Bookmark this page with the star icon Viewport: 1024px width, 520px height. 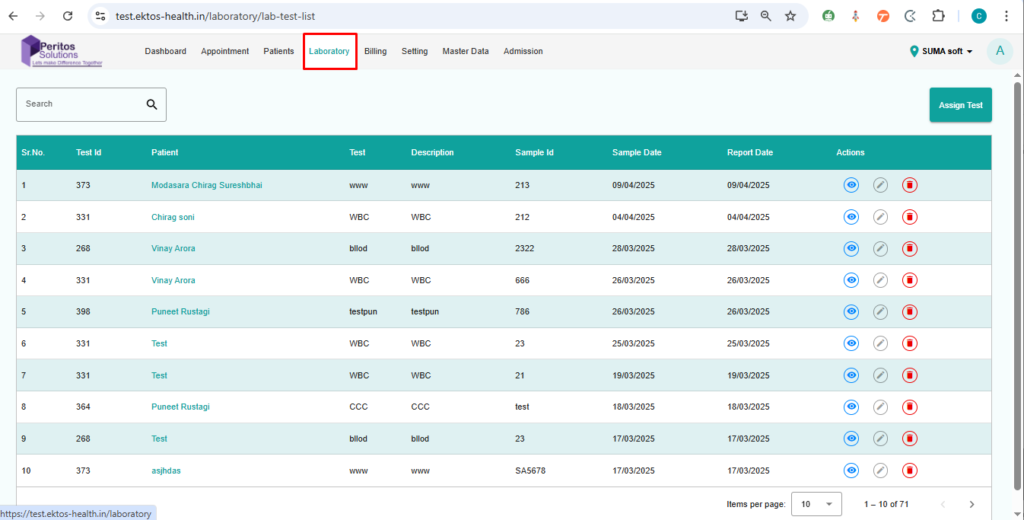pyautogui.click(x=790, y=16)
